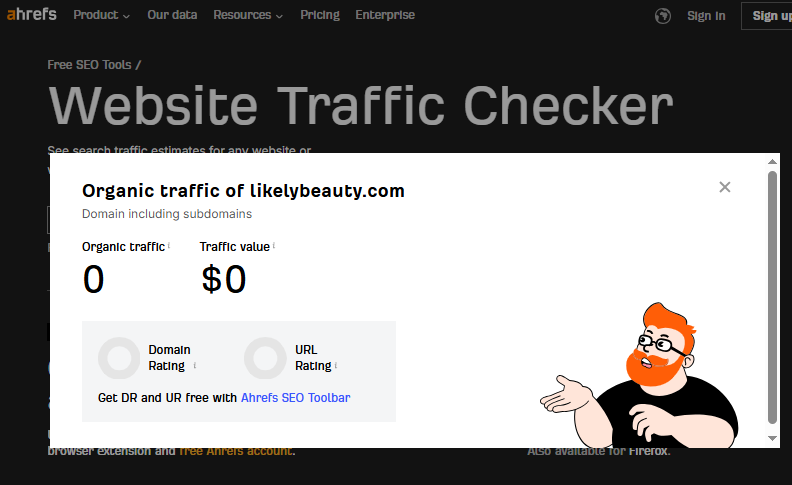This screenshot has width=792, height=485.
Task: Click the Domain Rating circle gauge
Action: click(x=119, y=358)
